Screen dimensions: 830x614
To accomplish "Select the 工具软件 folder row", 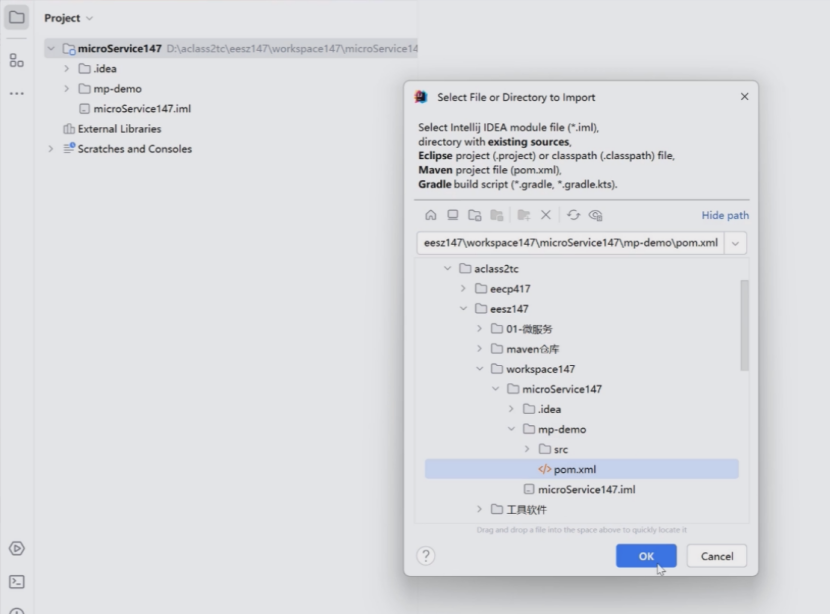I will pyautogui.click(x=582, y=509).
